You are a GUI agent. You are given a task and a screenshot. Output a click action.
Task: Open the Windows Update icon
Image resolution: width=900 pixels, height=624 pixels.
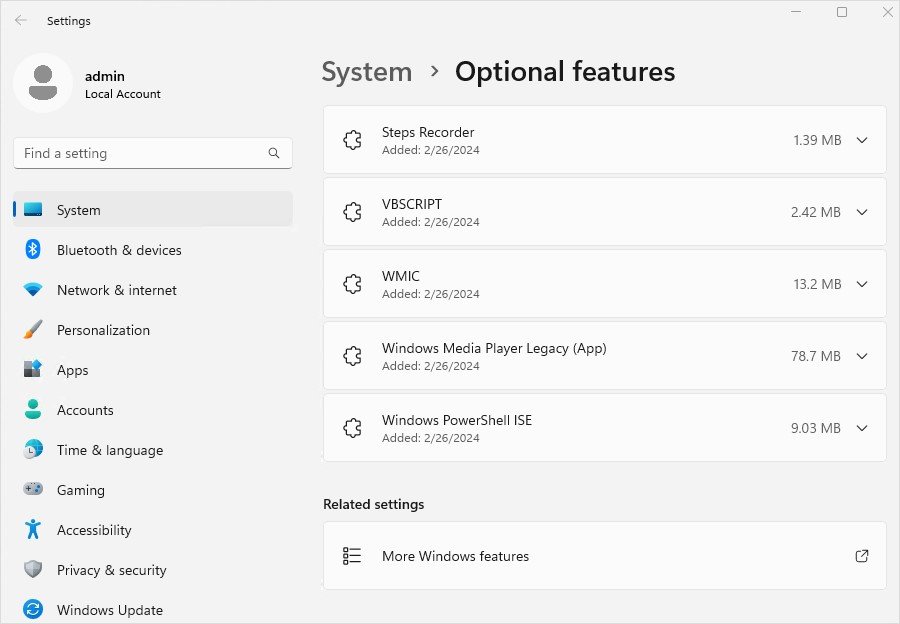click(x=30, y=610)
